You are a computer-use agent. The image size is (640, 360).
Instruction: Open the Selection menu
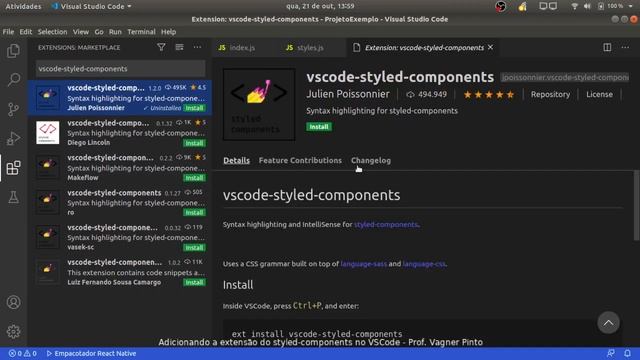(52, 32)
